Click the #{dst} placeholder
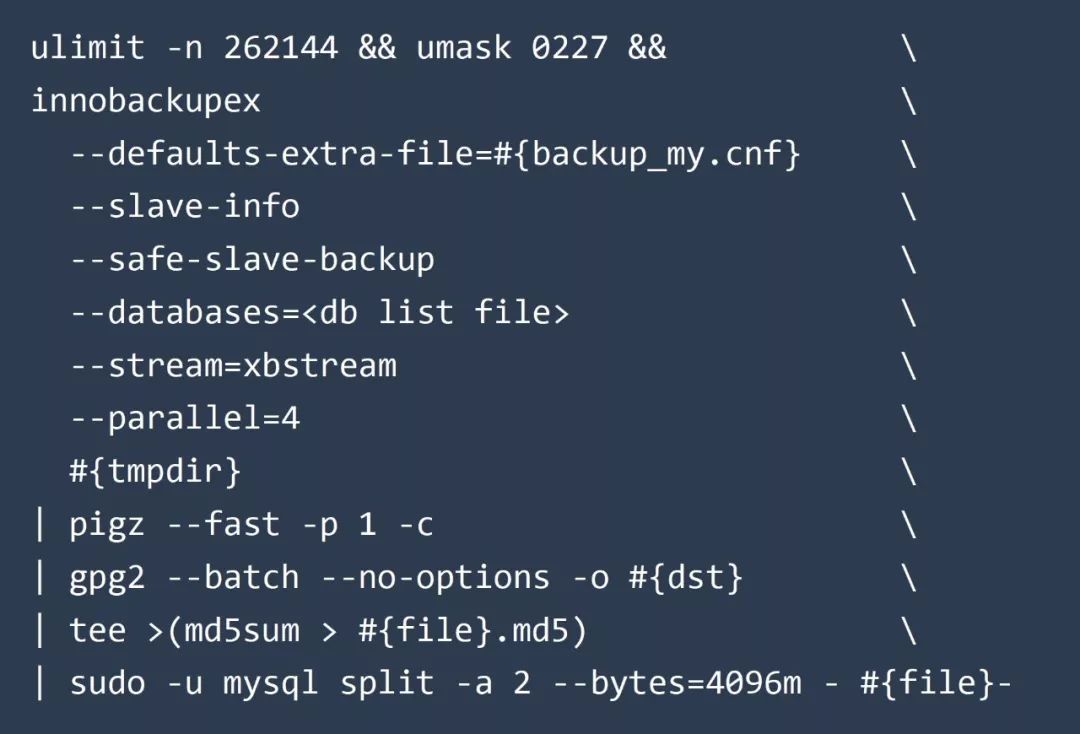This screenshot has height=734, width=1080. (x=686, y=578)
